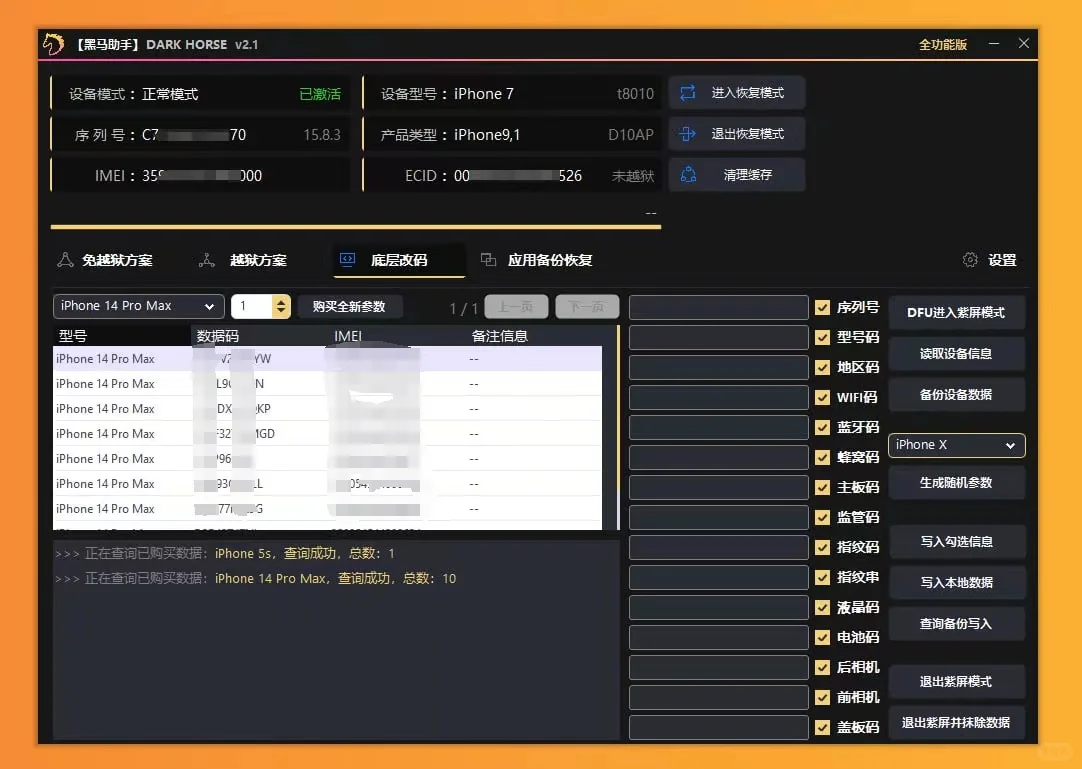
Task: Toggle the WIFI码 checkbox
Action: (x=823, y=397)
